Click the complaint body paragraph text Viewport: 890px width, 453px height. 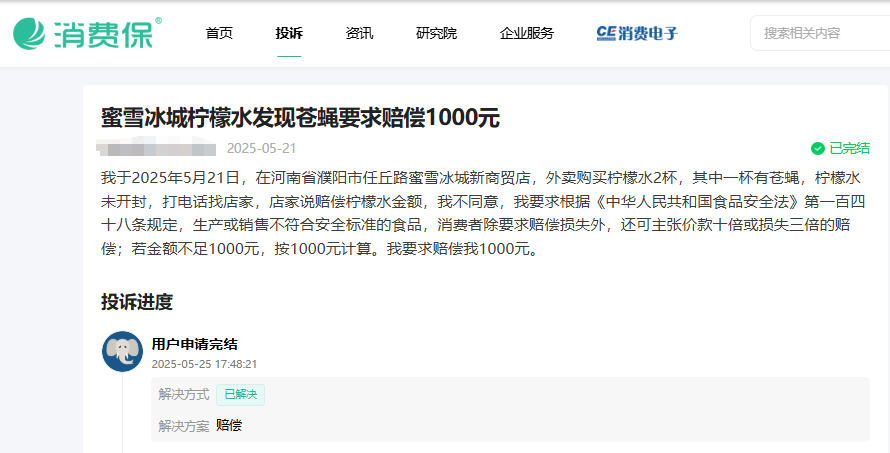tap(482, 214)
